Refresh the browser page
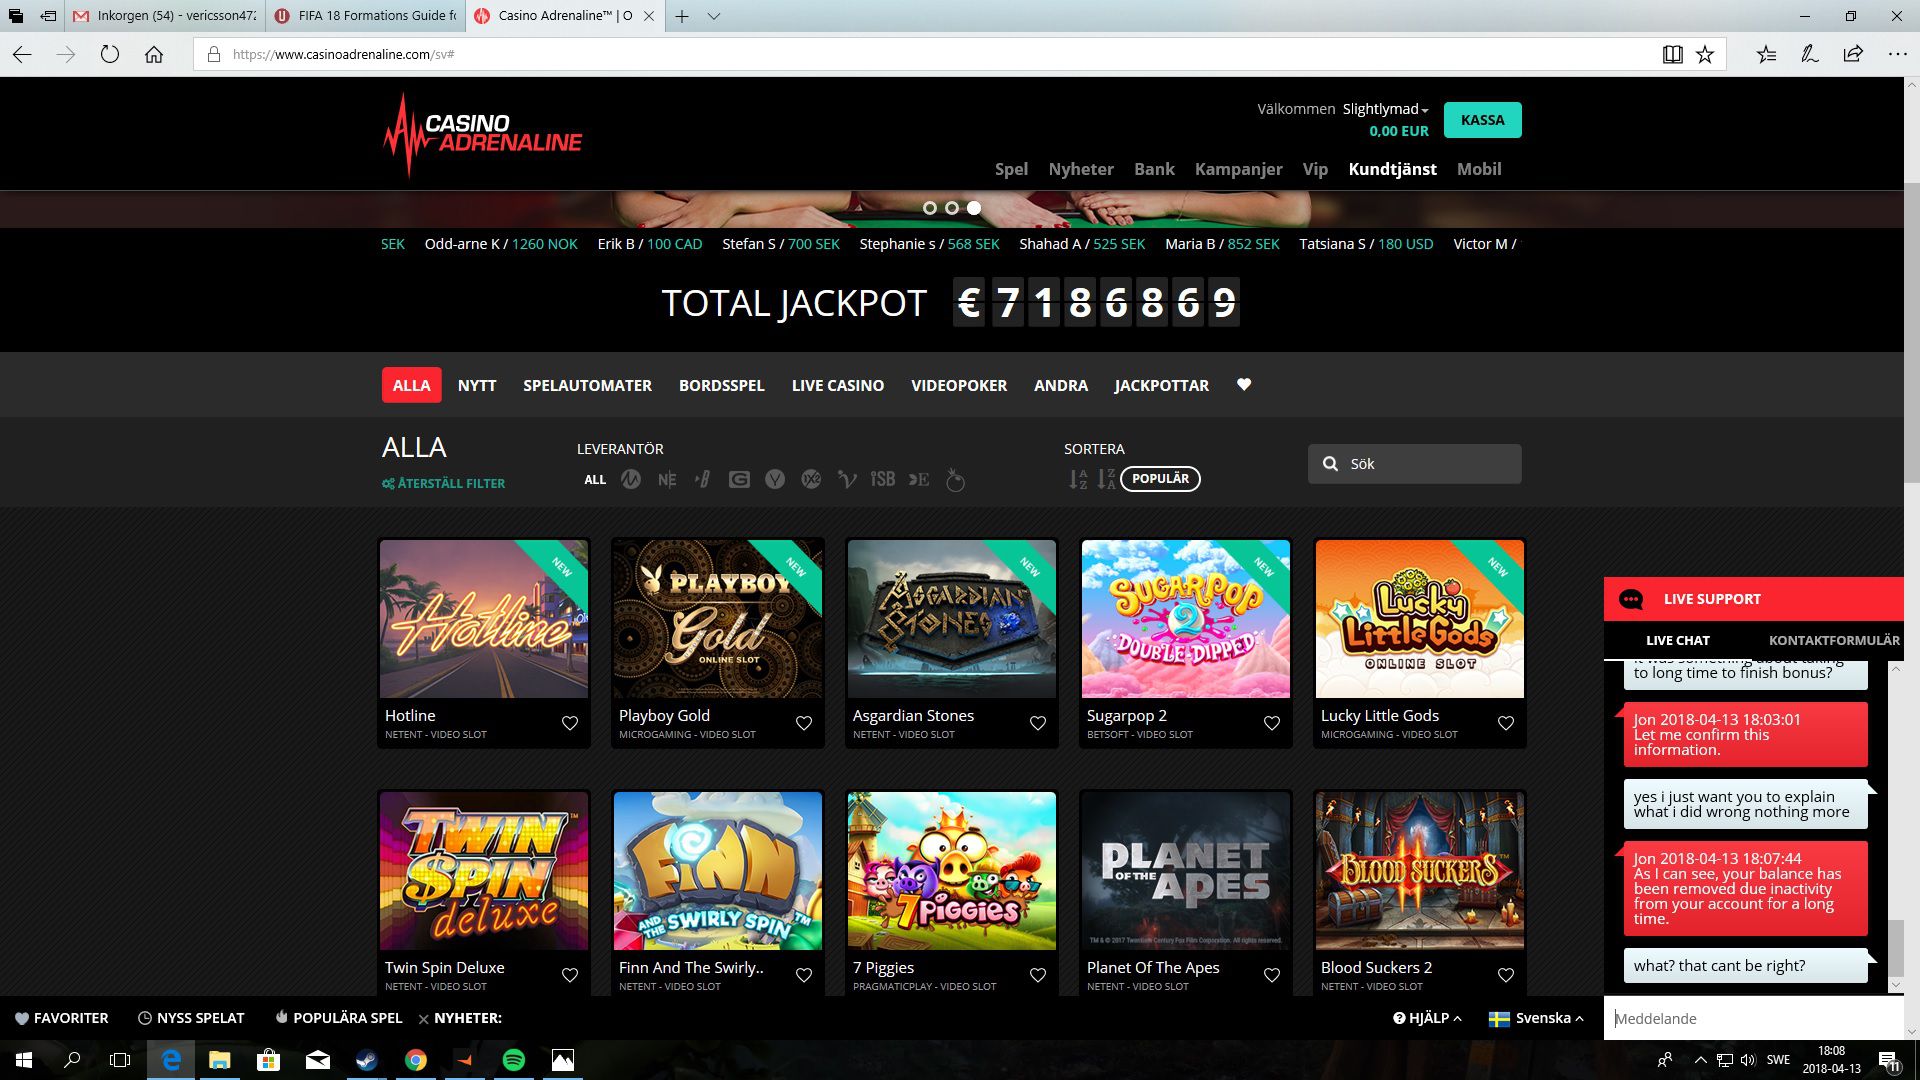Viewport: 1920px width, 1080px height. click(110, 54)
